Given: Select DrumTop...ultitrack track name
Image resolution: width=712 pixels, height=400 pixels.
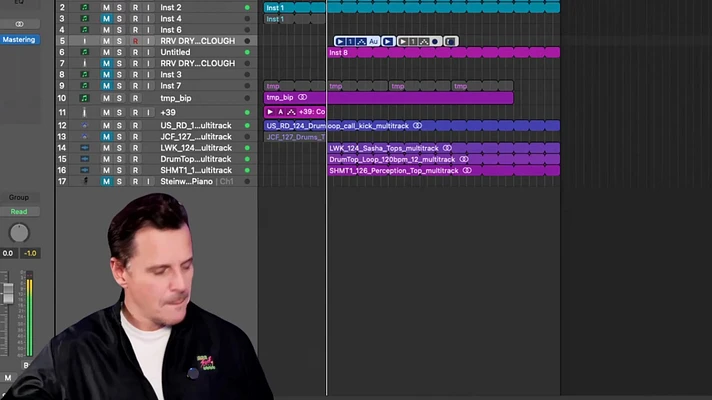Looking at the screenshot, I should point(196,159).
